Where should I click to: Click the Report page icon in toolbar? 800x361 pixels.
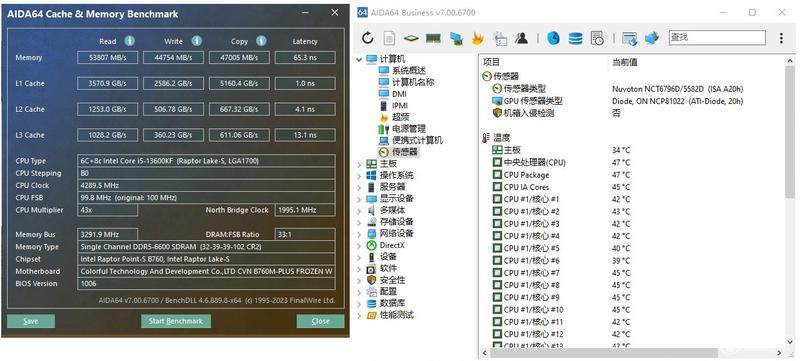pyautogui.click(x=389, y=38)
